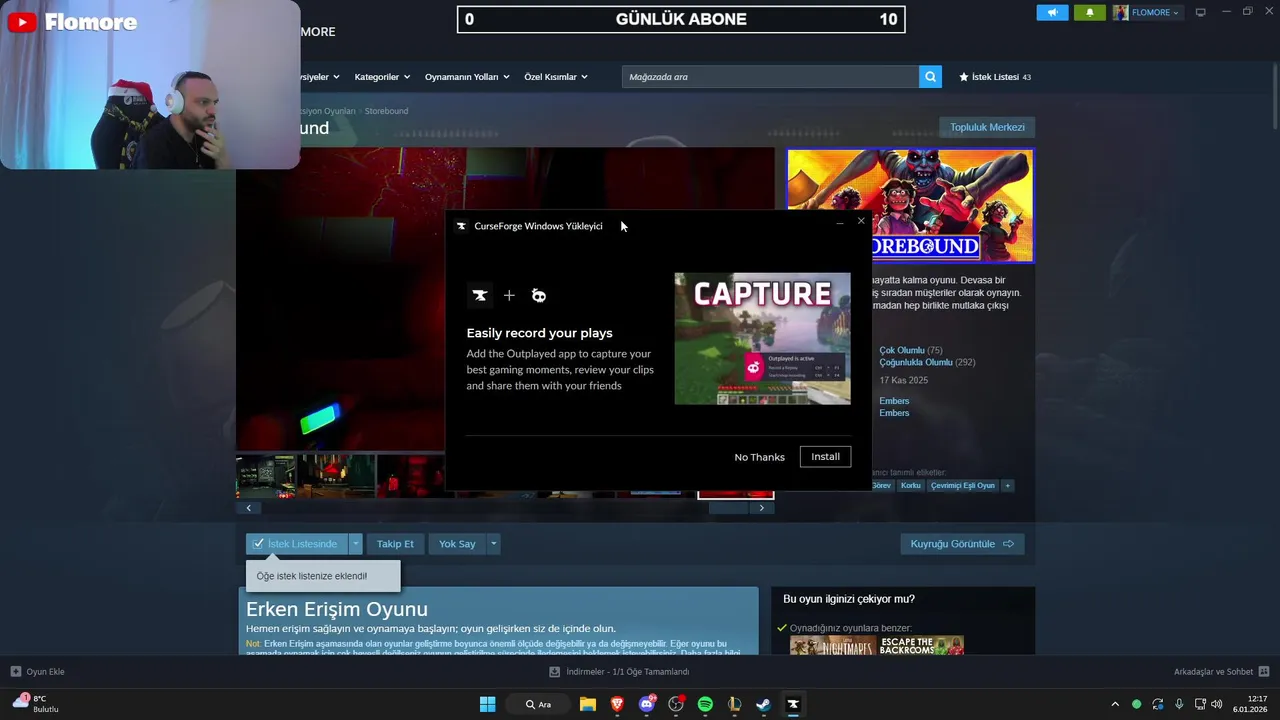Viewport: 1280px width, 720px height.
Task: Open Topluluk Merkezi button
Action: point(987,127)
